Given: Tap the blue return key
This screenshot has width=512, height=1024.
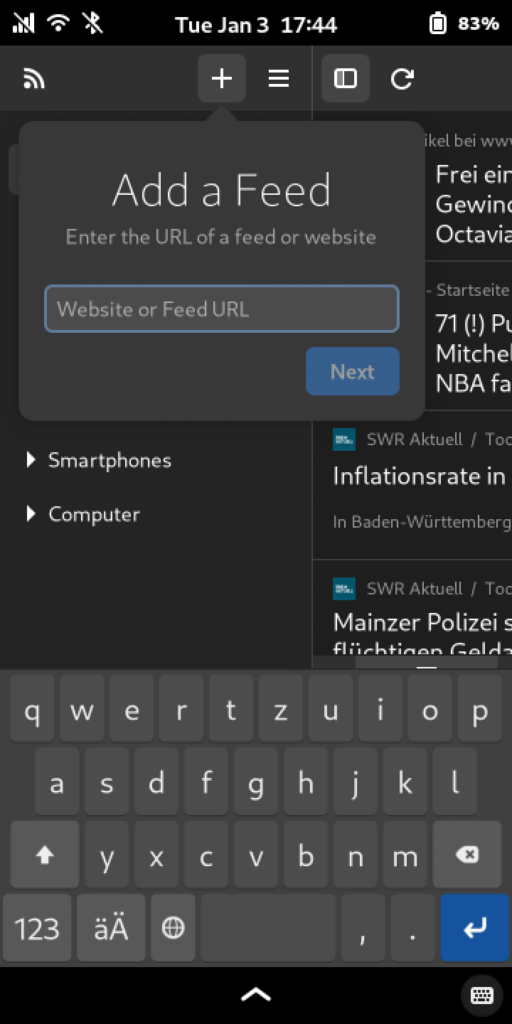Looking at the screenshot, I should pyautogui.click(x=475, y=928).
